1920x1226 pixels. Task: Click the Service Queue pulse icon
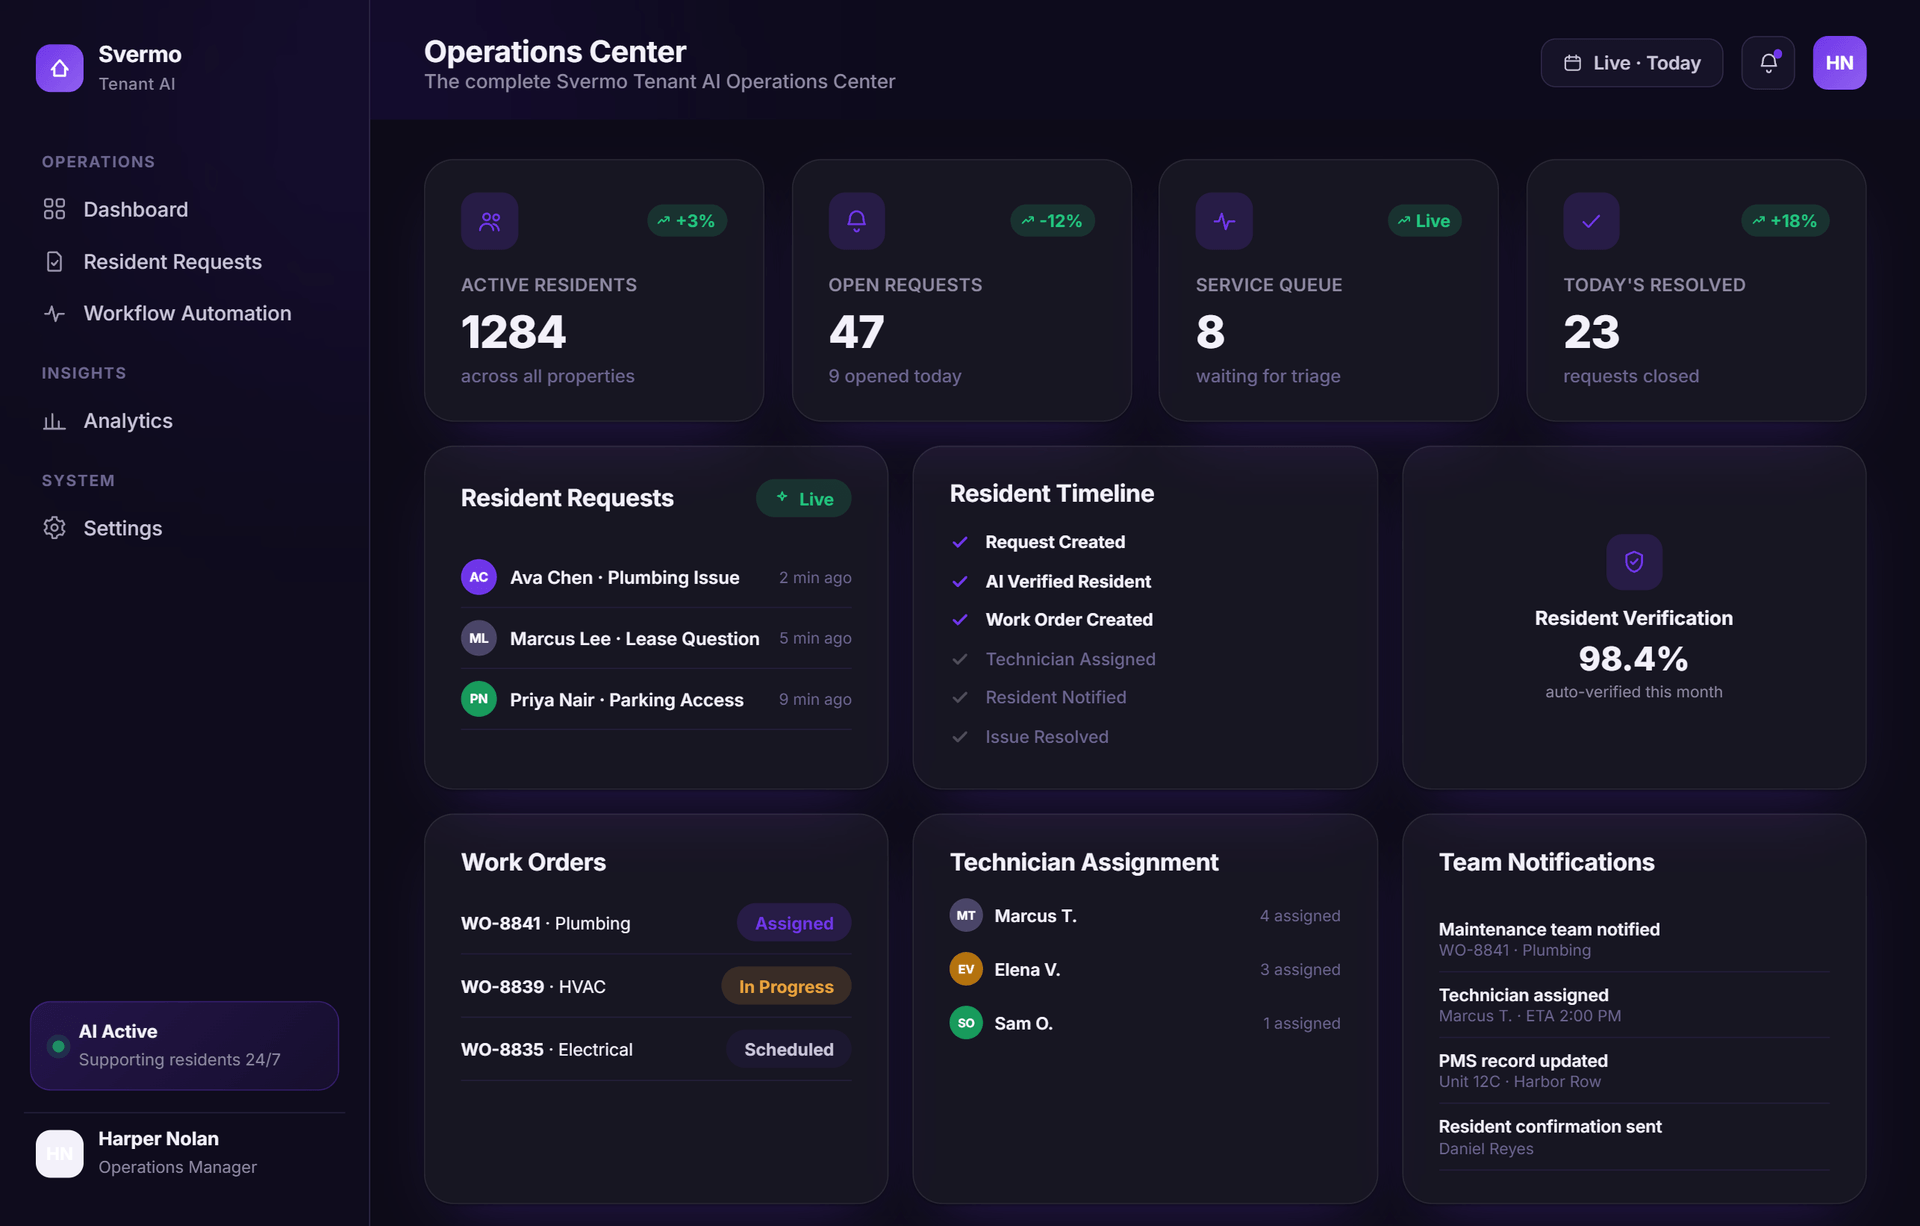[1224, 221]
